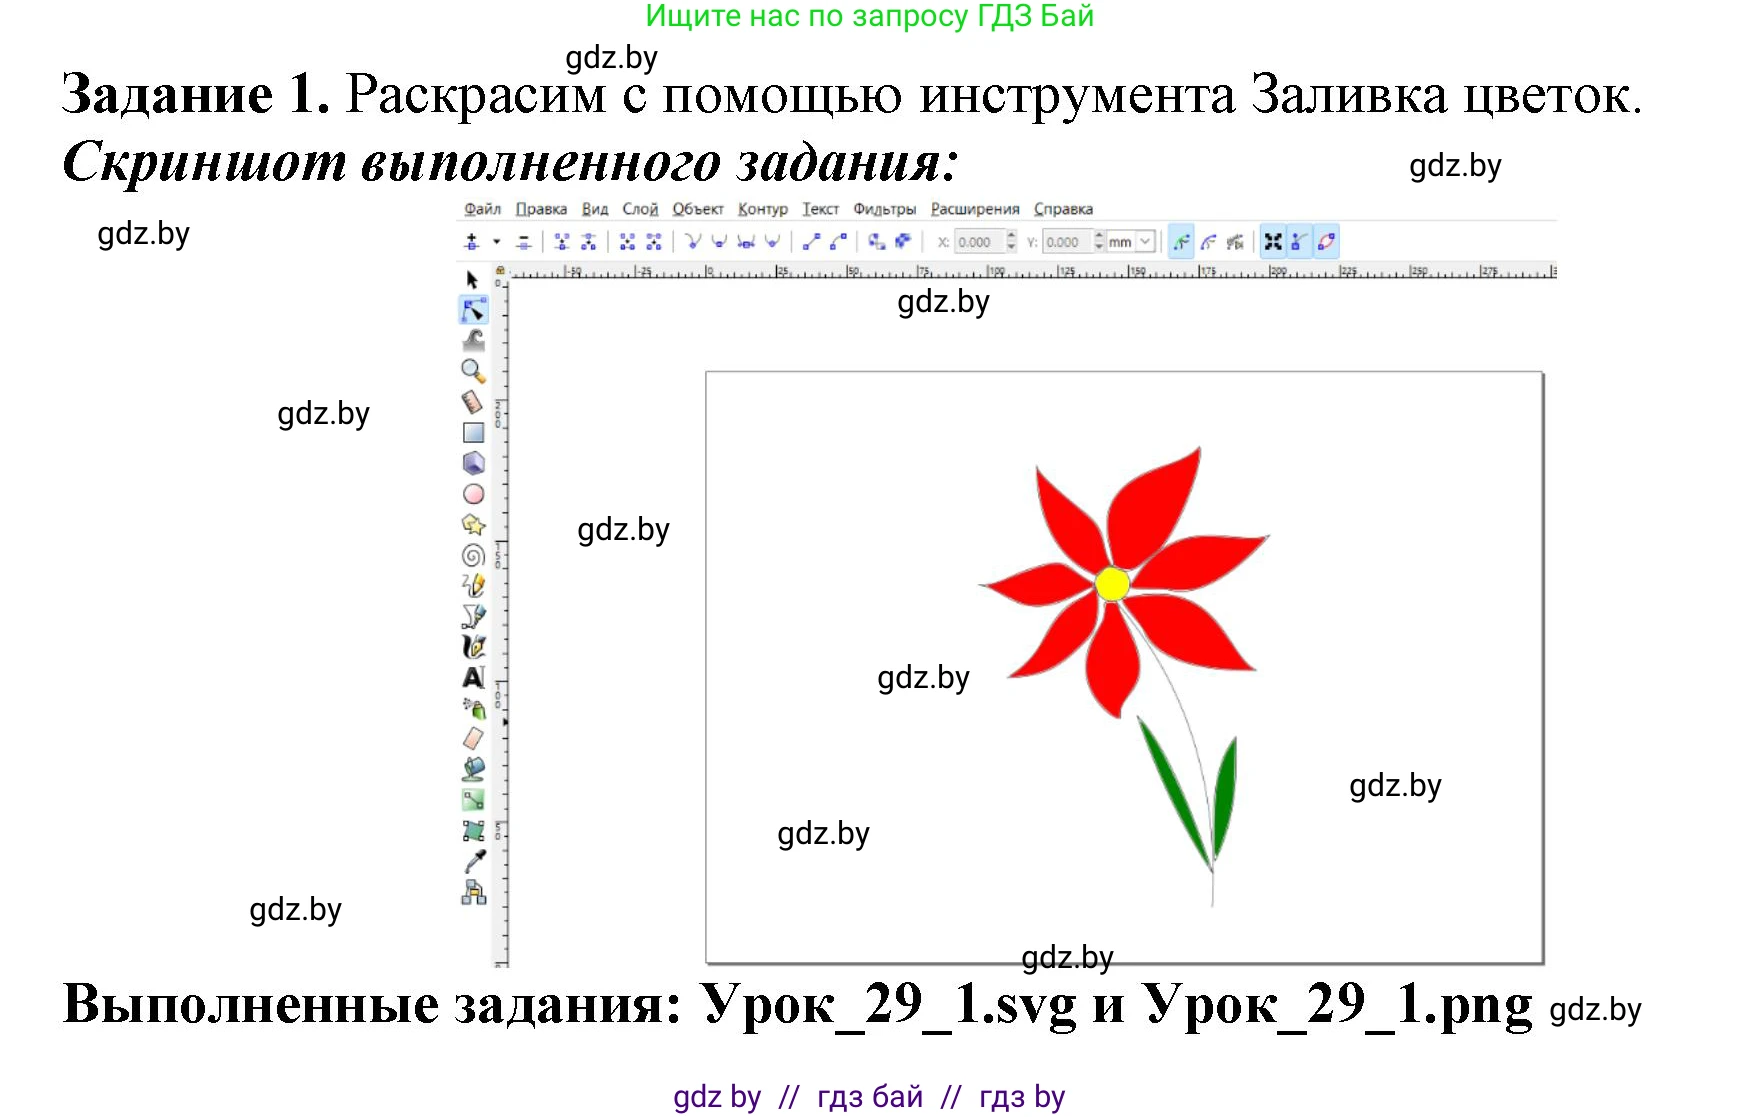Increment the X coordinate stepper
1741x1117 pixels.
click(1011, 236)
